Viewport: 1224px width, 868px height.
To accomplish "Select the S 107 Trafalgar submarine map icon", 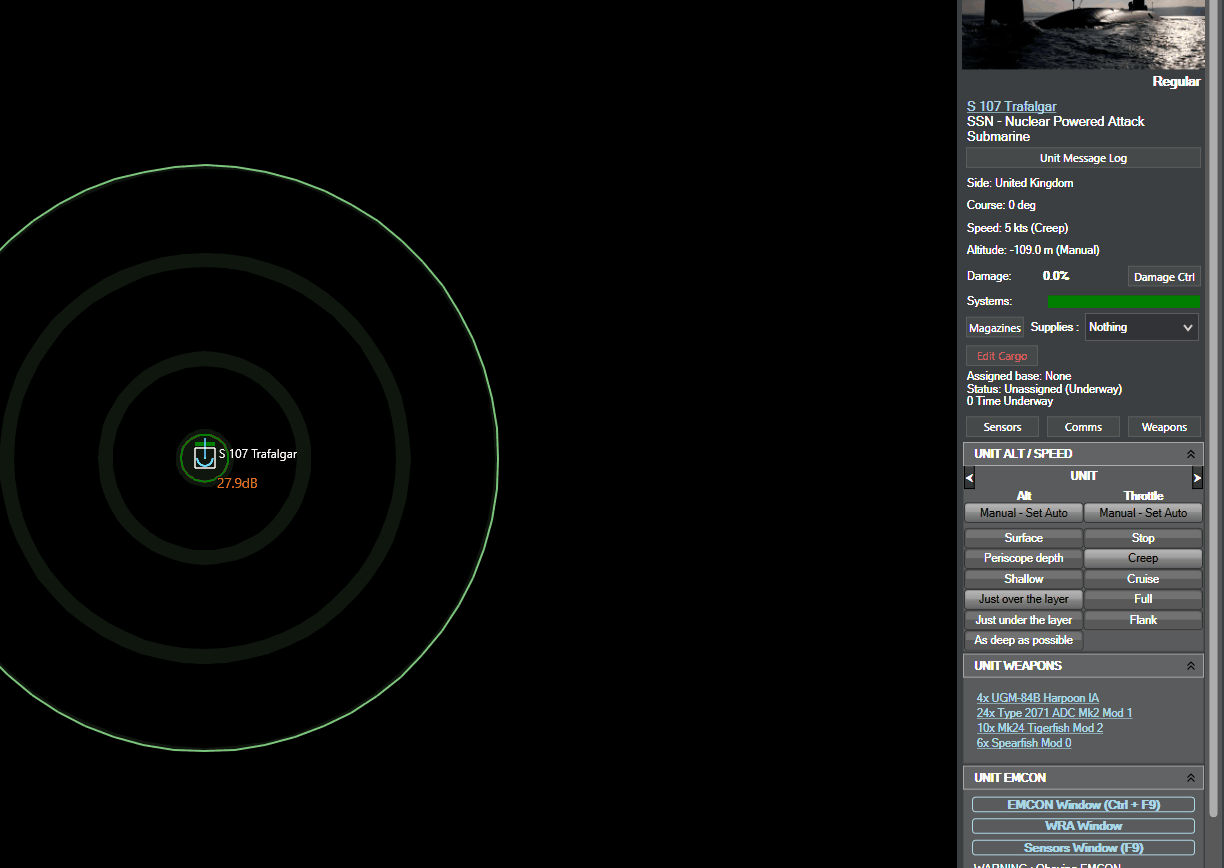I will pyautogui.click(x=204, y=457).
